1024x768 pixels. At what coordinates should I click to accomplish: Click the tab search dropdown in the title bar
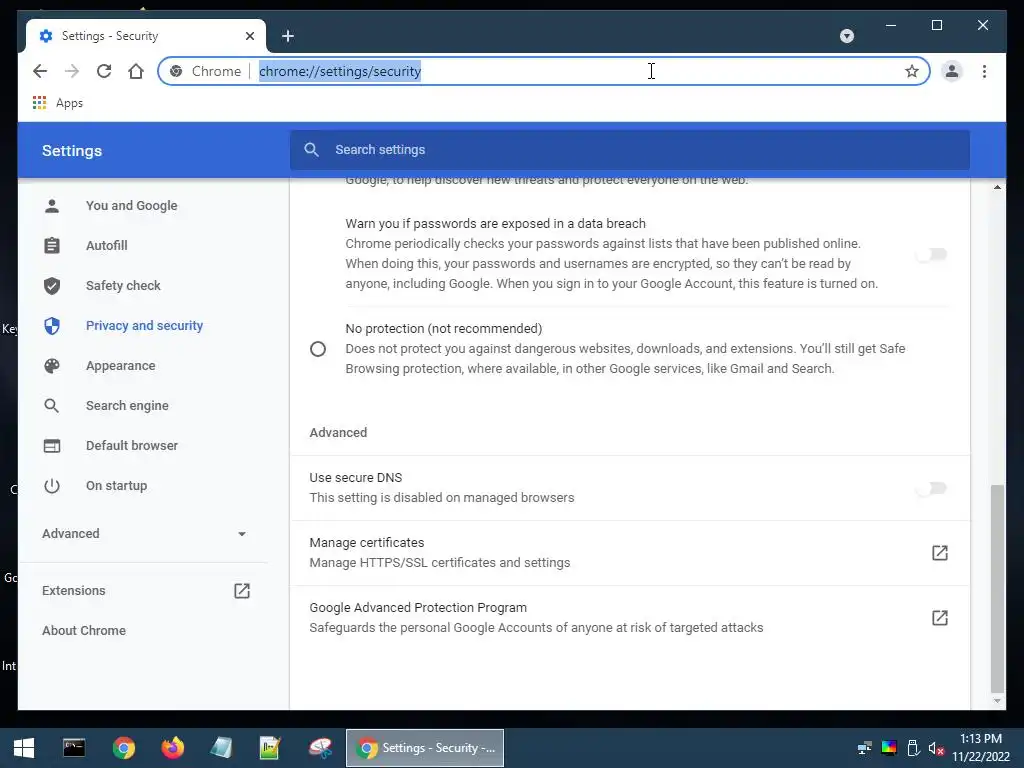[847, 36]
